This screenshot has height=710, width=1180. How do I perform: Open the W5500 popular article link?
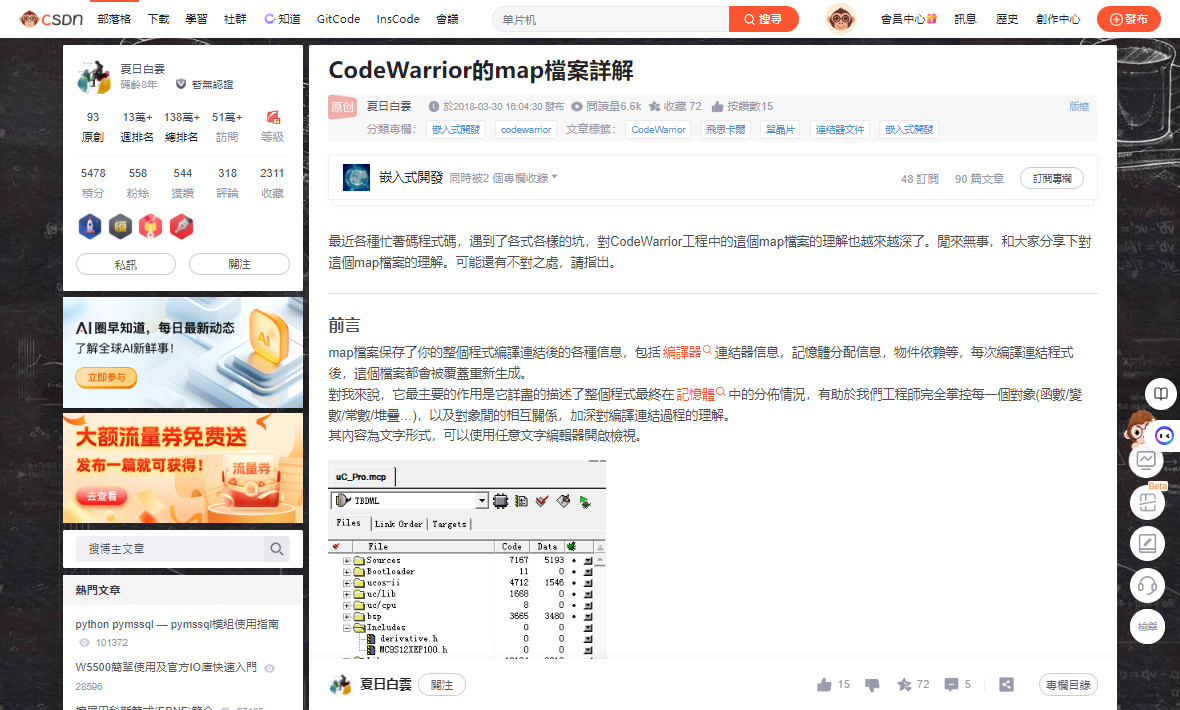tap(166, 667)
